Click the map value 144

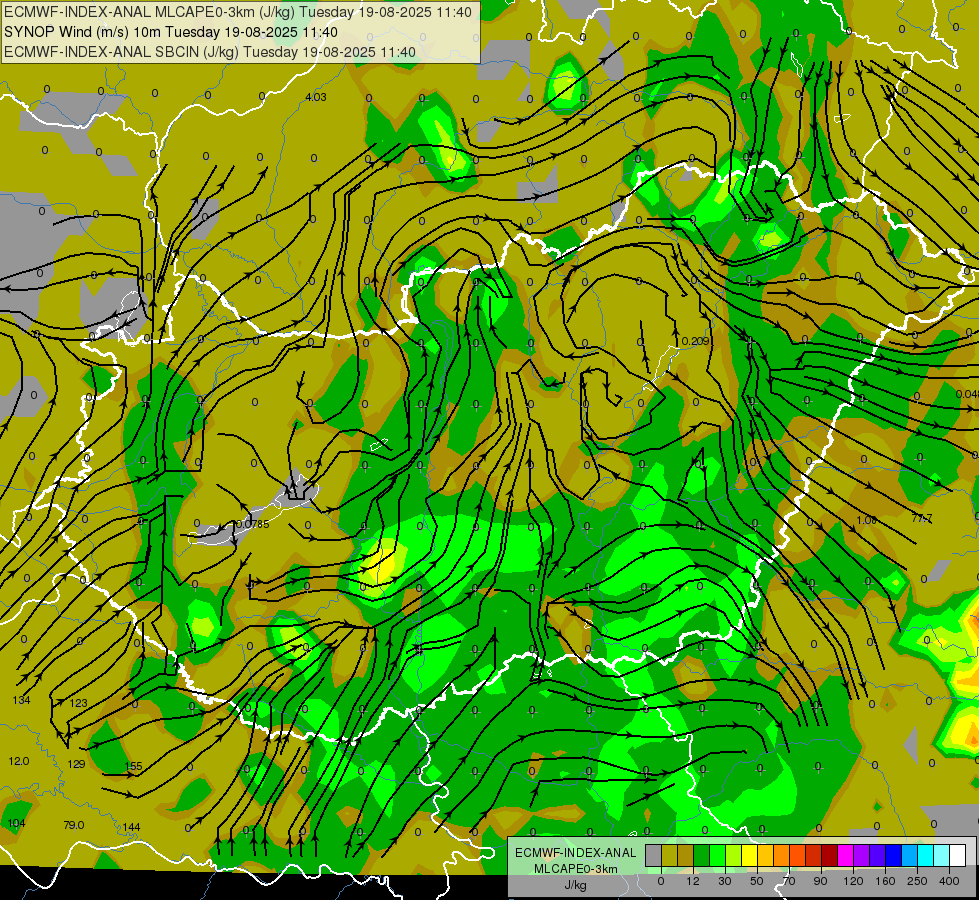click(x=131, y=827)
